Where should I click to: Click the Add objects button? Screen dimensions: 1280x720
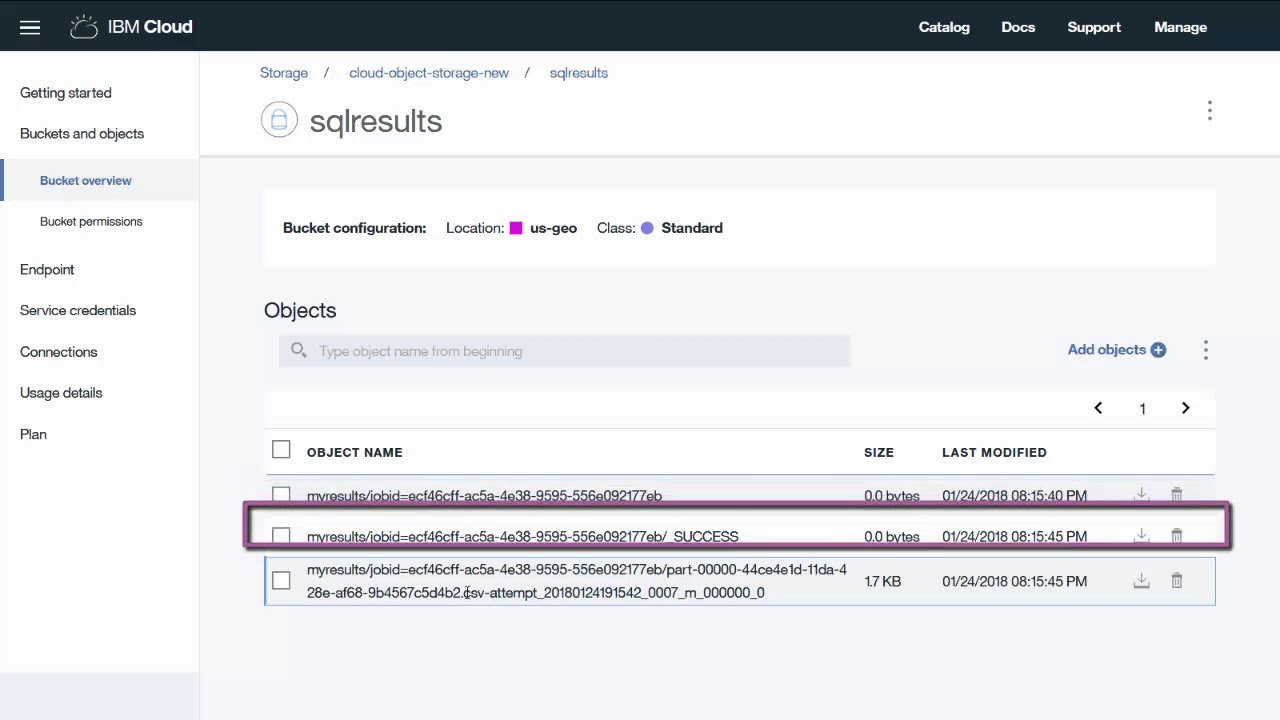pyautogui.click(x=1116, y=350)
